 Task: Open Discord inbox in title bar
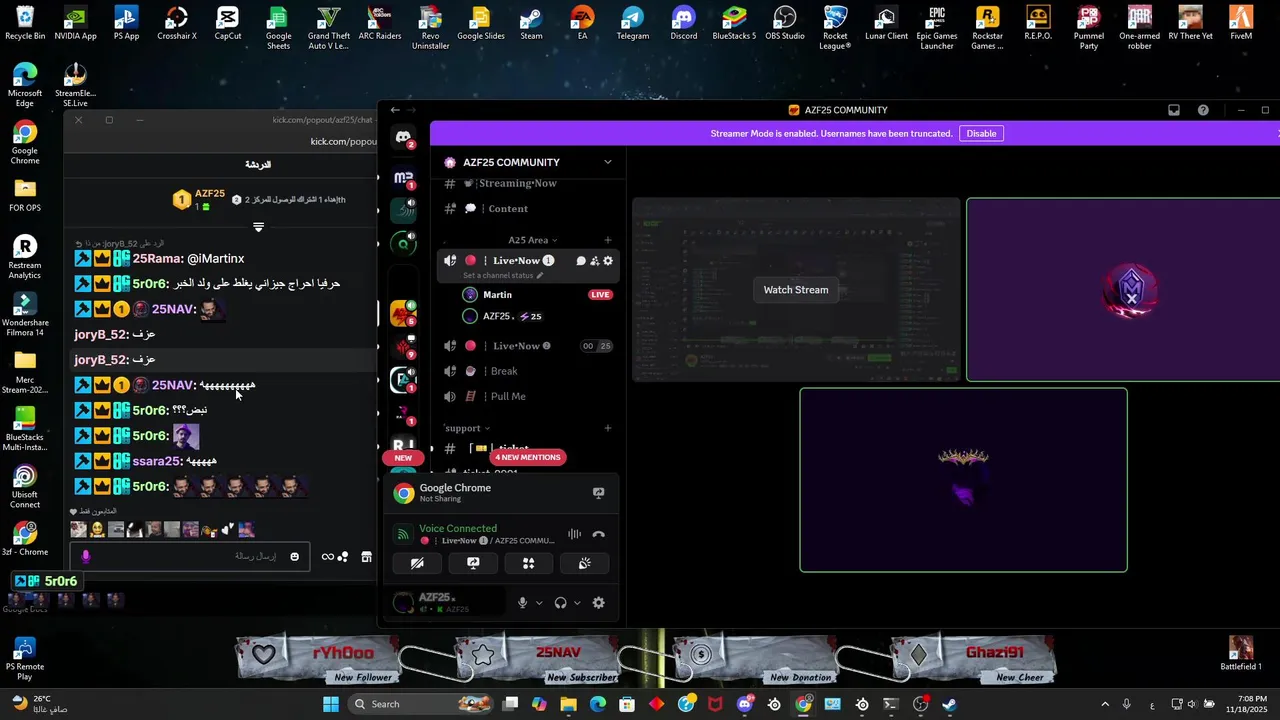tap(1174, 110)
